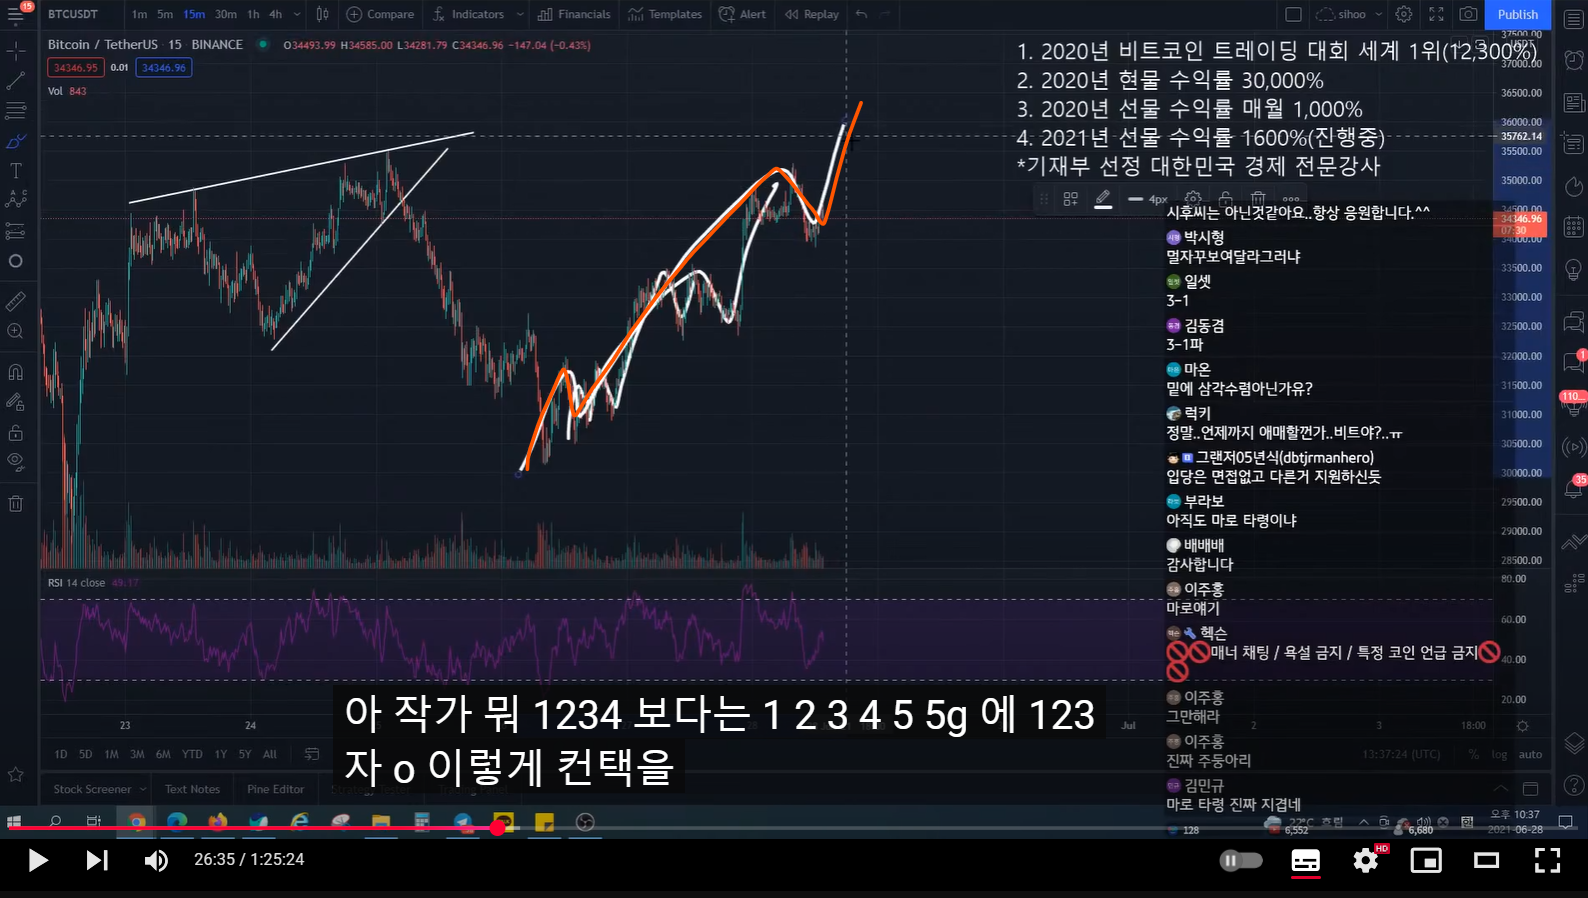Play the YouTube video
This screenshot has width=1588, height=898.
[x=38, y=860]
